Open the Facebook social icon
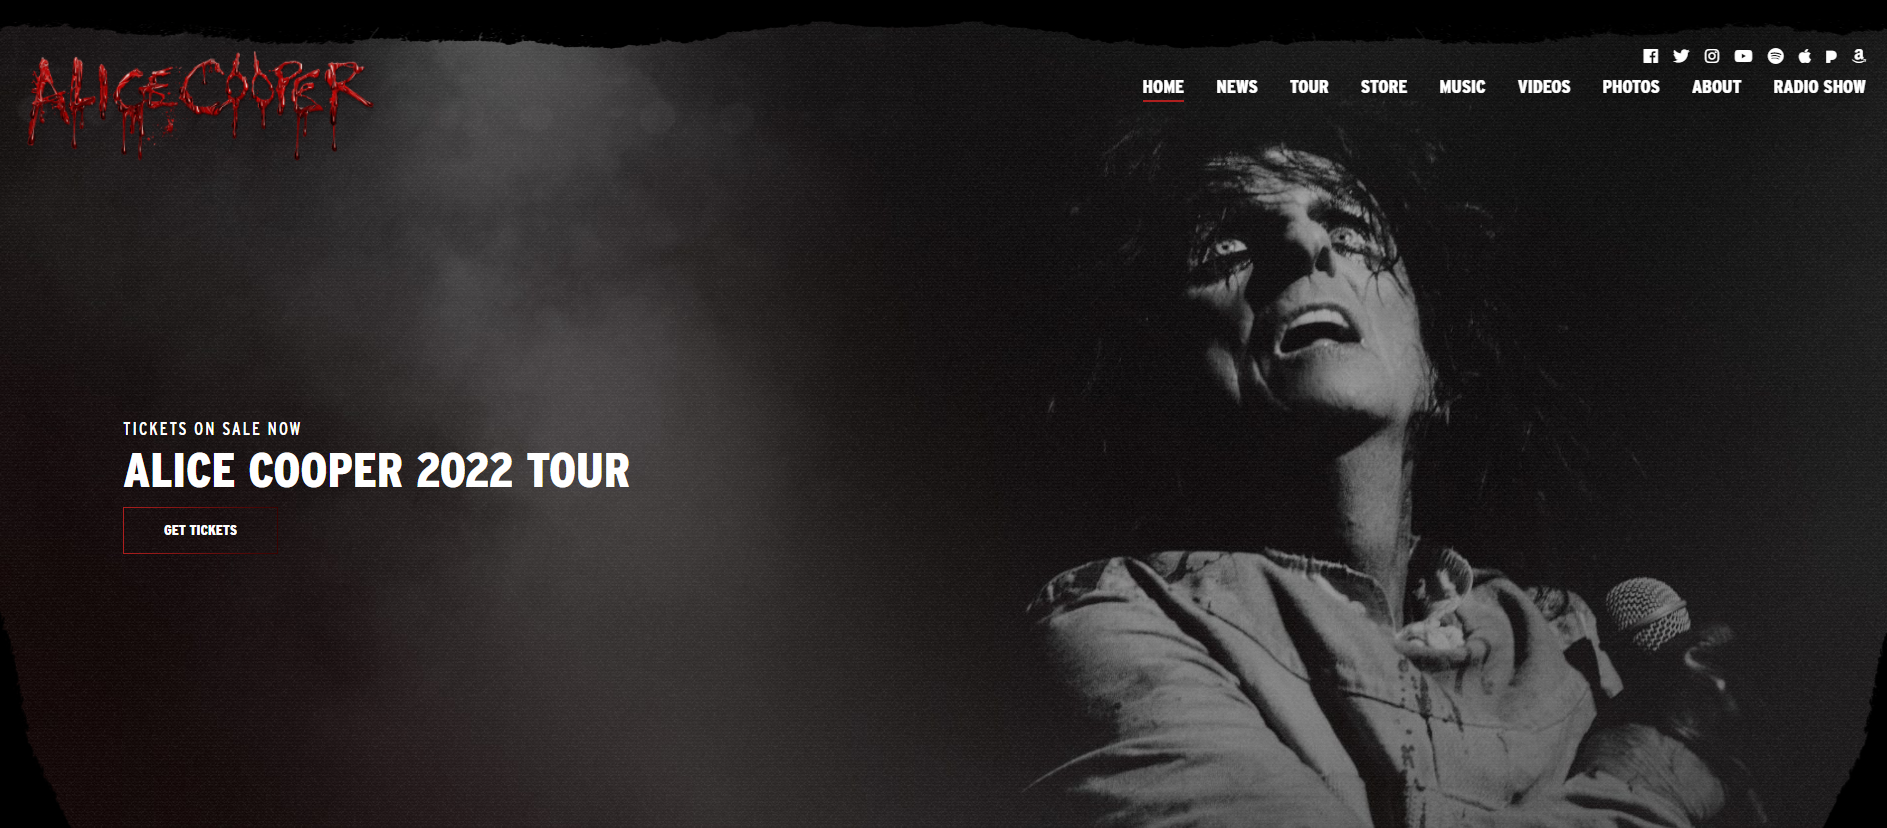1887x828 pixels. (x=1650, y=56)
